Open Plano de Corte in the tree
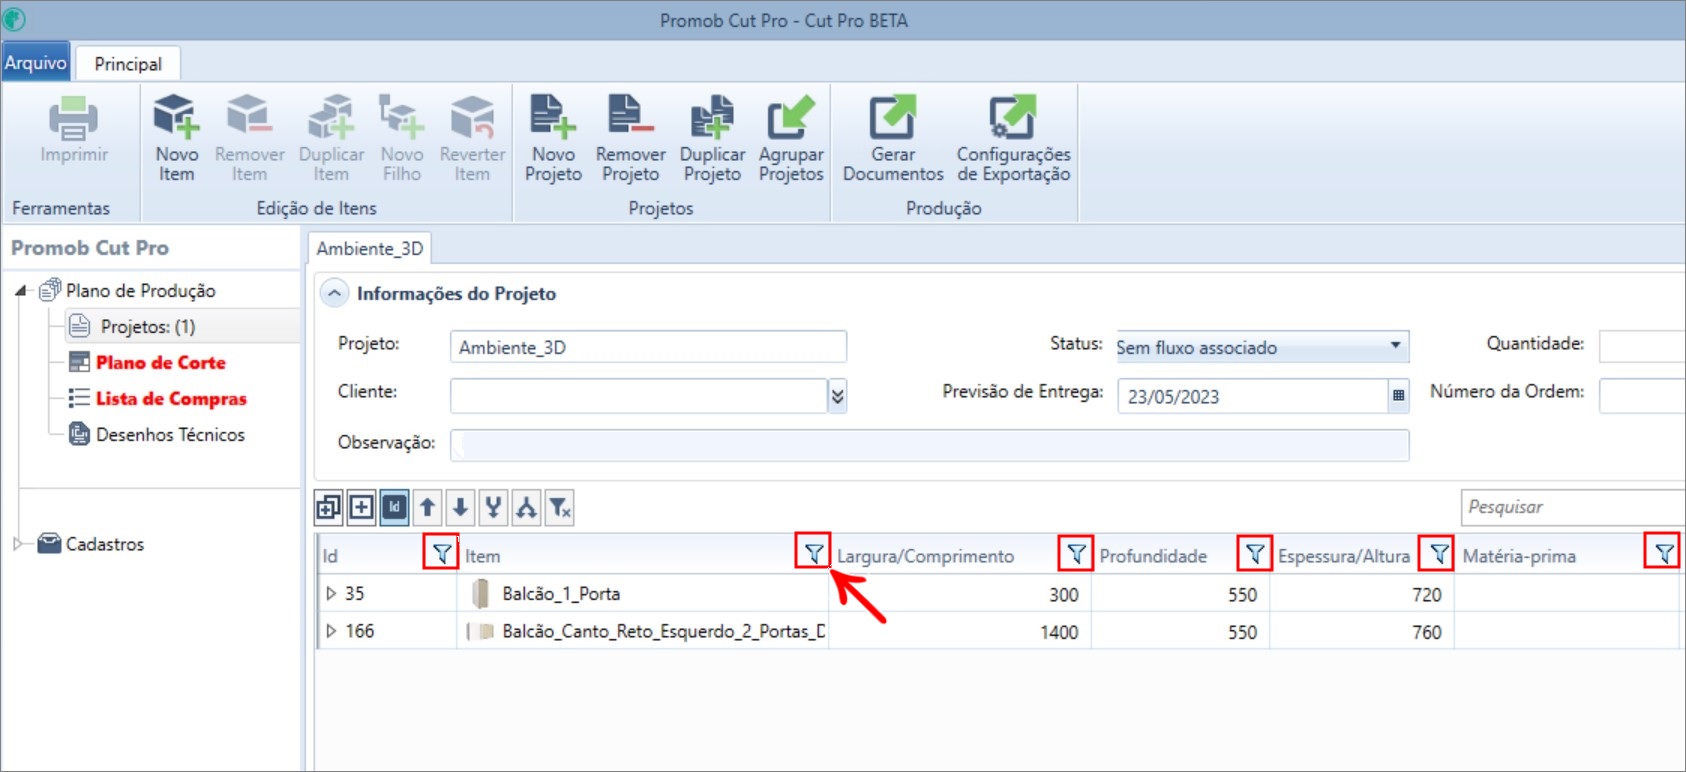This screenshot has height=772, width=1686. coord(160,363)
